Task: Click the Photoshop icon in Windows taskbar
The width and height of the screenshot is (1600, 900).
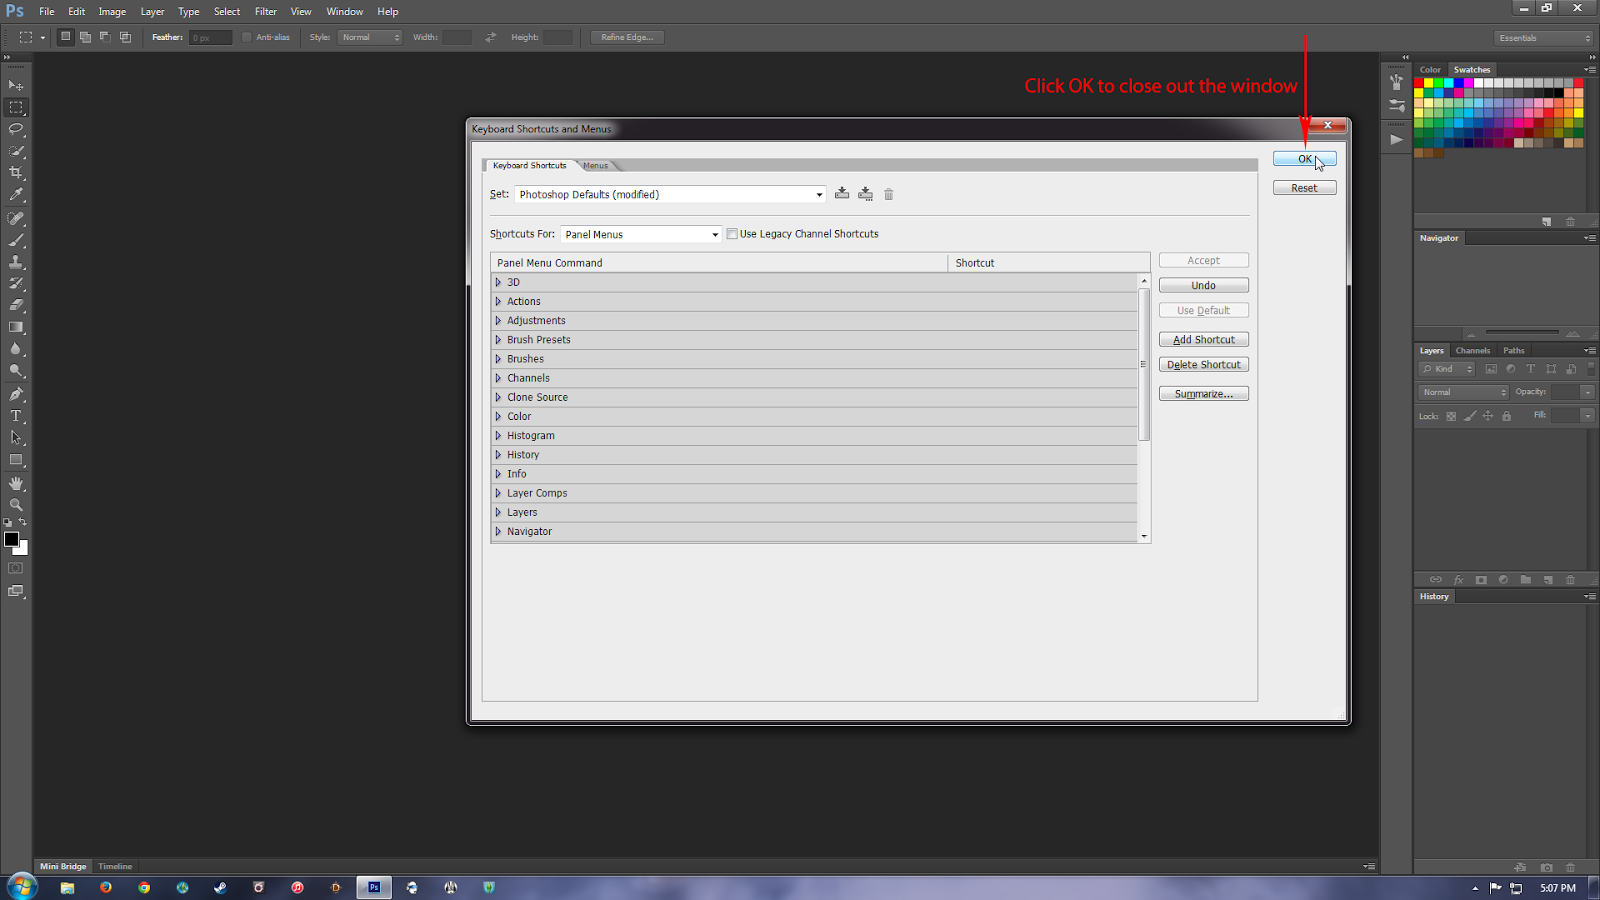Action: pos(374,887)
